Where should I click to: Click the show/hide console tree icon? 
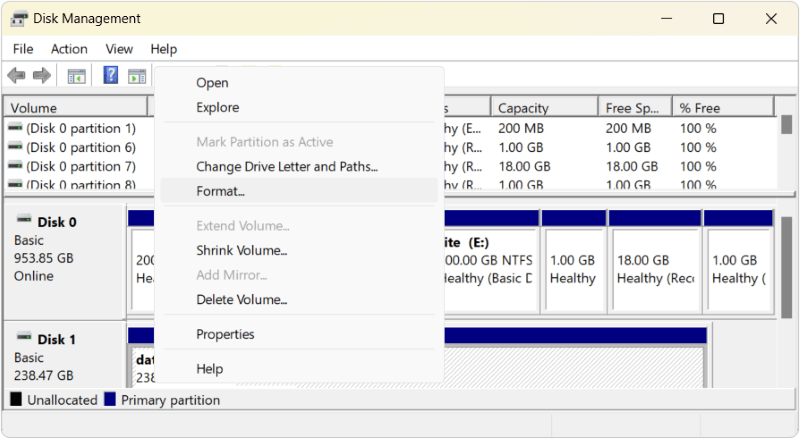point(76,76)
